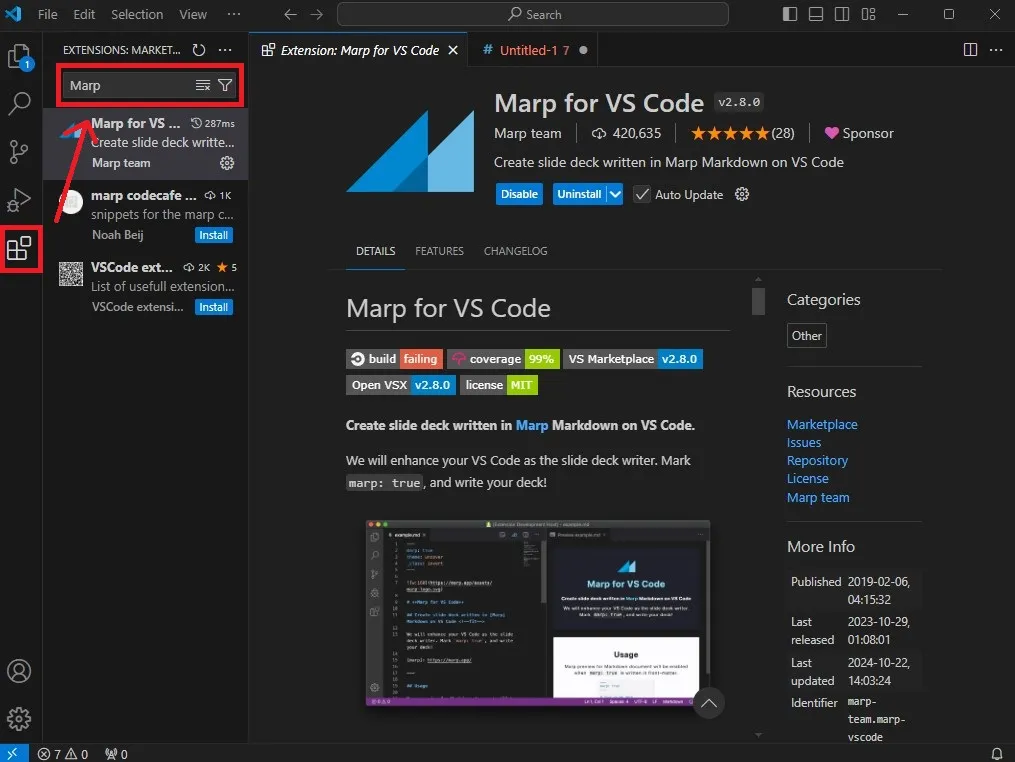This screenshot has width=1015, height=762.
Task: Click the five-star rating
Action: pyautogui.click(x=742, y=133)
